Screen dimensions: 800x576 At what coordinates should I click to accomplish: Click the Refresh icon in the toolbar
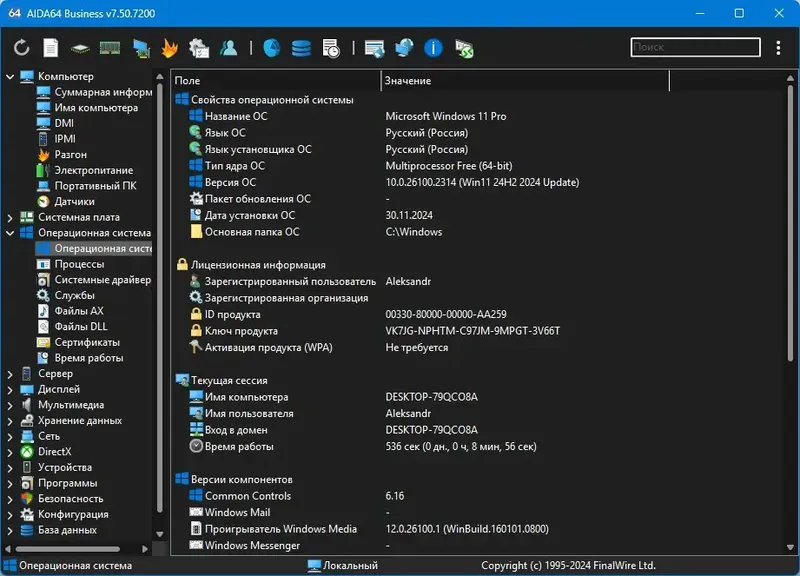click(x=22, y=47)
